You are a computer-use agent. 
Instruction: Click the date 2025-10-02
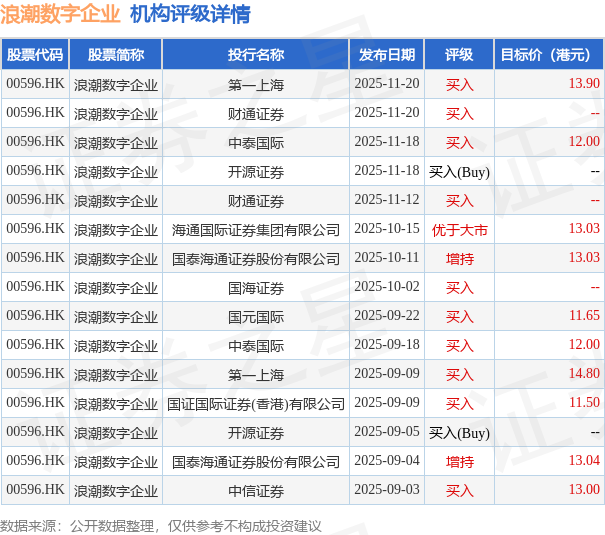coord(387,286)
